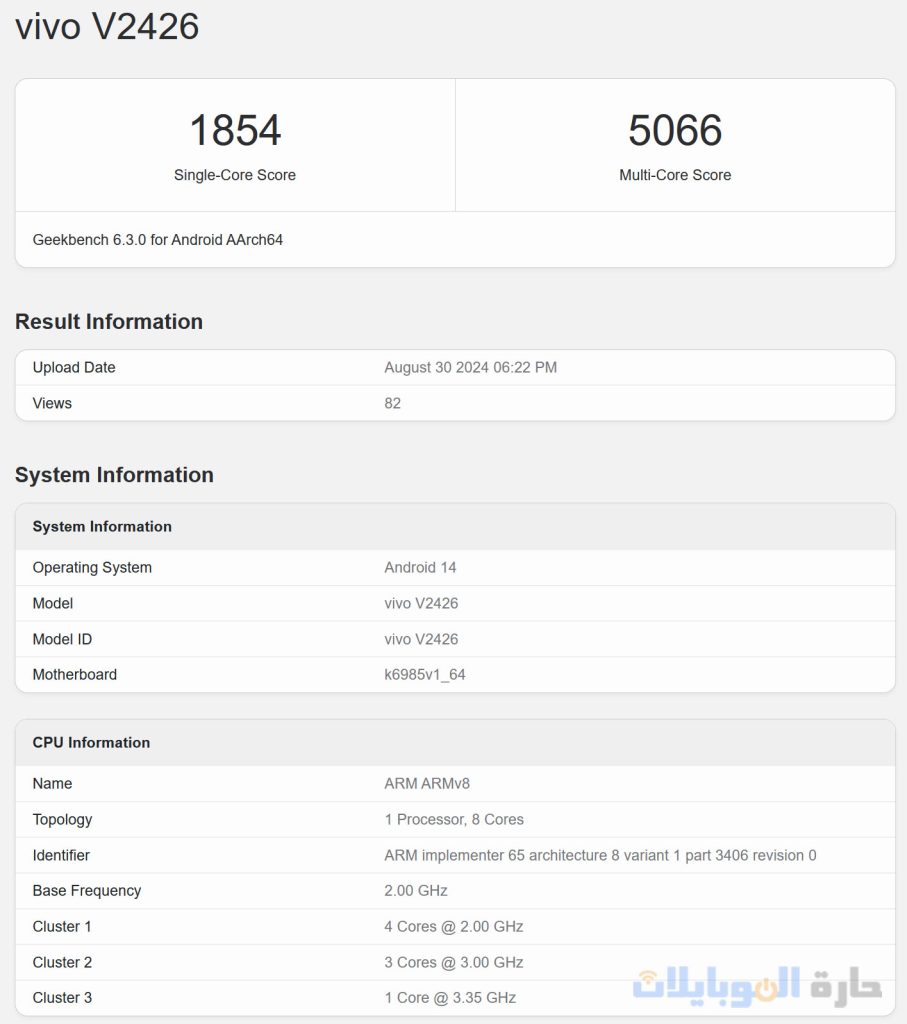Click the 1854 single-core score value
Viewport: 907px width, 1024px height.
click(235, 131)
